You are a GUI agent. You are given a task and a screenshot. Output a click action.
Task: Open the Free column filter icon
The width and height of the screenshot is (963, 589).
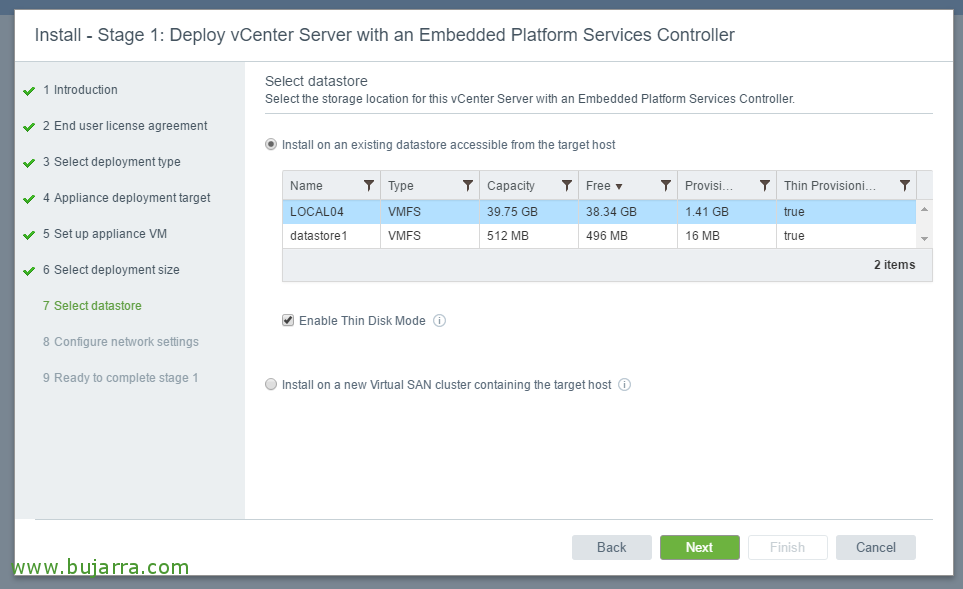coord(665,185)
